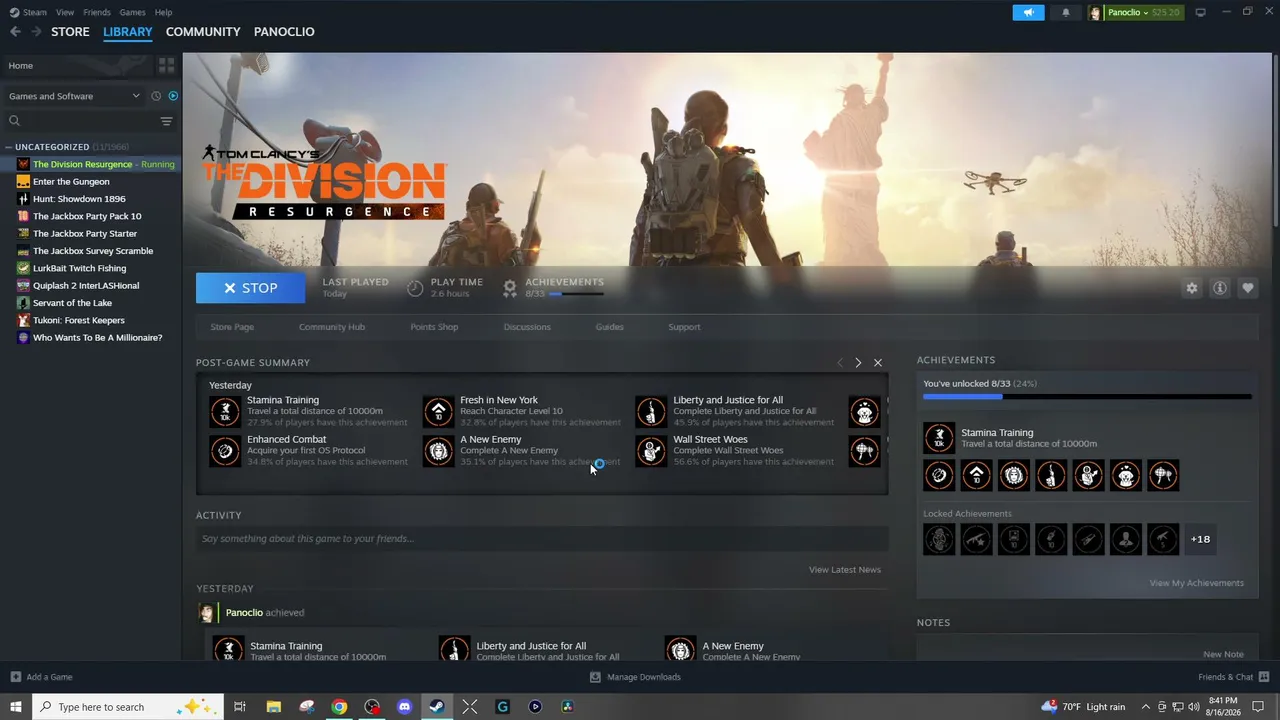Open the Friends menu
Viewport: 1280px width, 720px height.
(x=97, y=12)
